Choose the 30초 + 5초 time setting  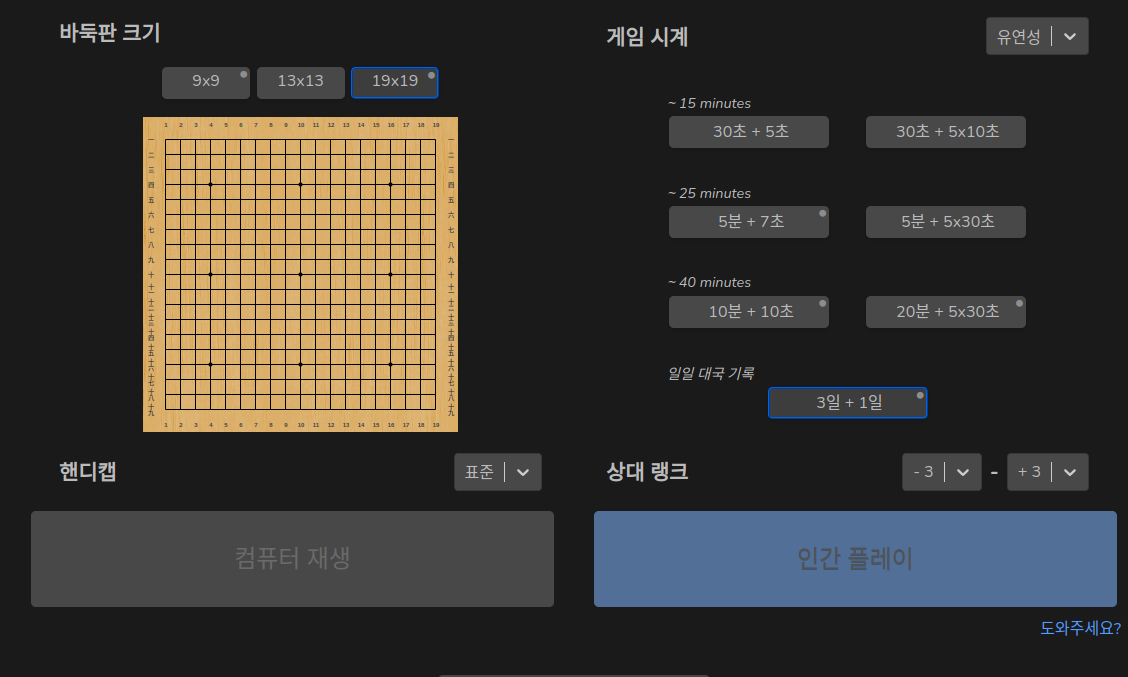[748, 132]
